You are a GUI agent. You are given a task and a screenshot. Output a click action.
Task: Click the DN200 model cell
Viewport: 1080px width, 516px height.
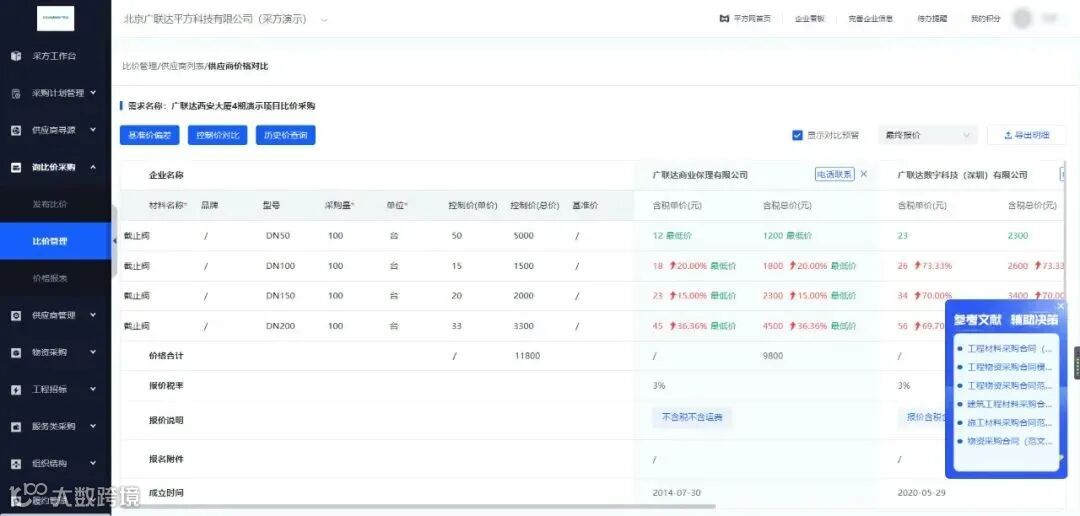coord(280,326)
